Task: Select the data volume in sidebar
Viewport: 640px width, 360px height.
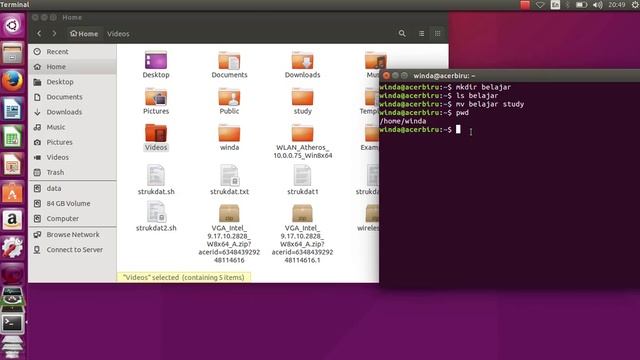Action: tap(73, 189)
